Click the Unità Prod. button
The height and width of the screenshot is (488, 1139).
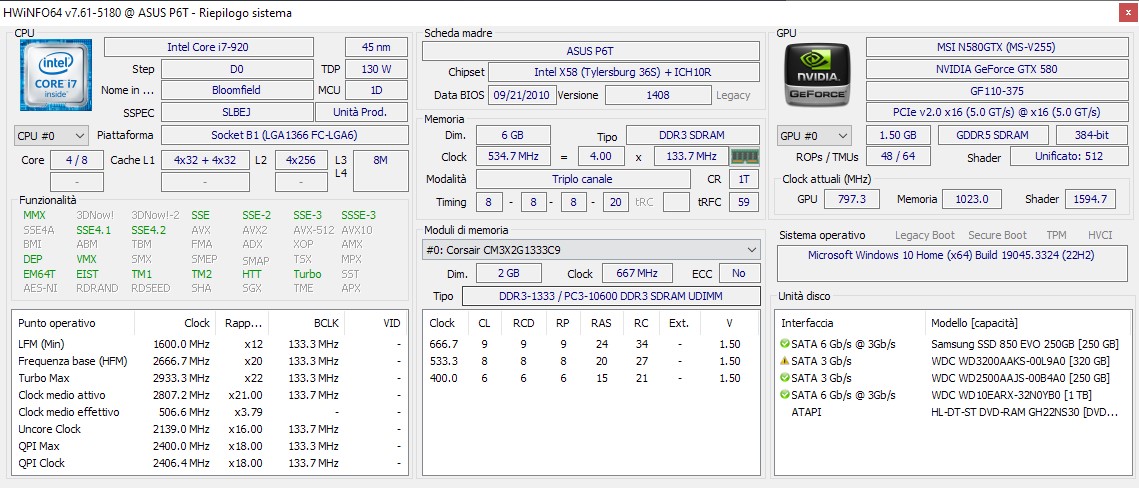pos(360,112)
